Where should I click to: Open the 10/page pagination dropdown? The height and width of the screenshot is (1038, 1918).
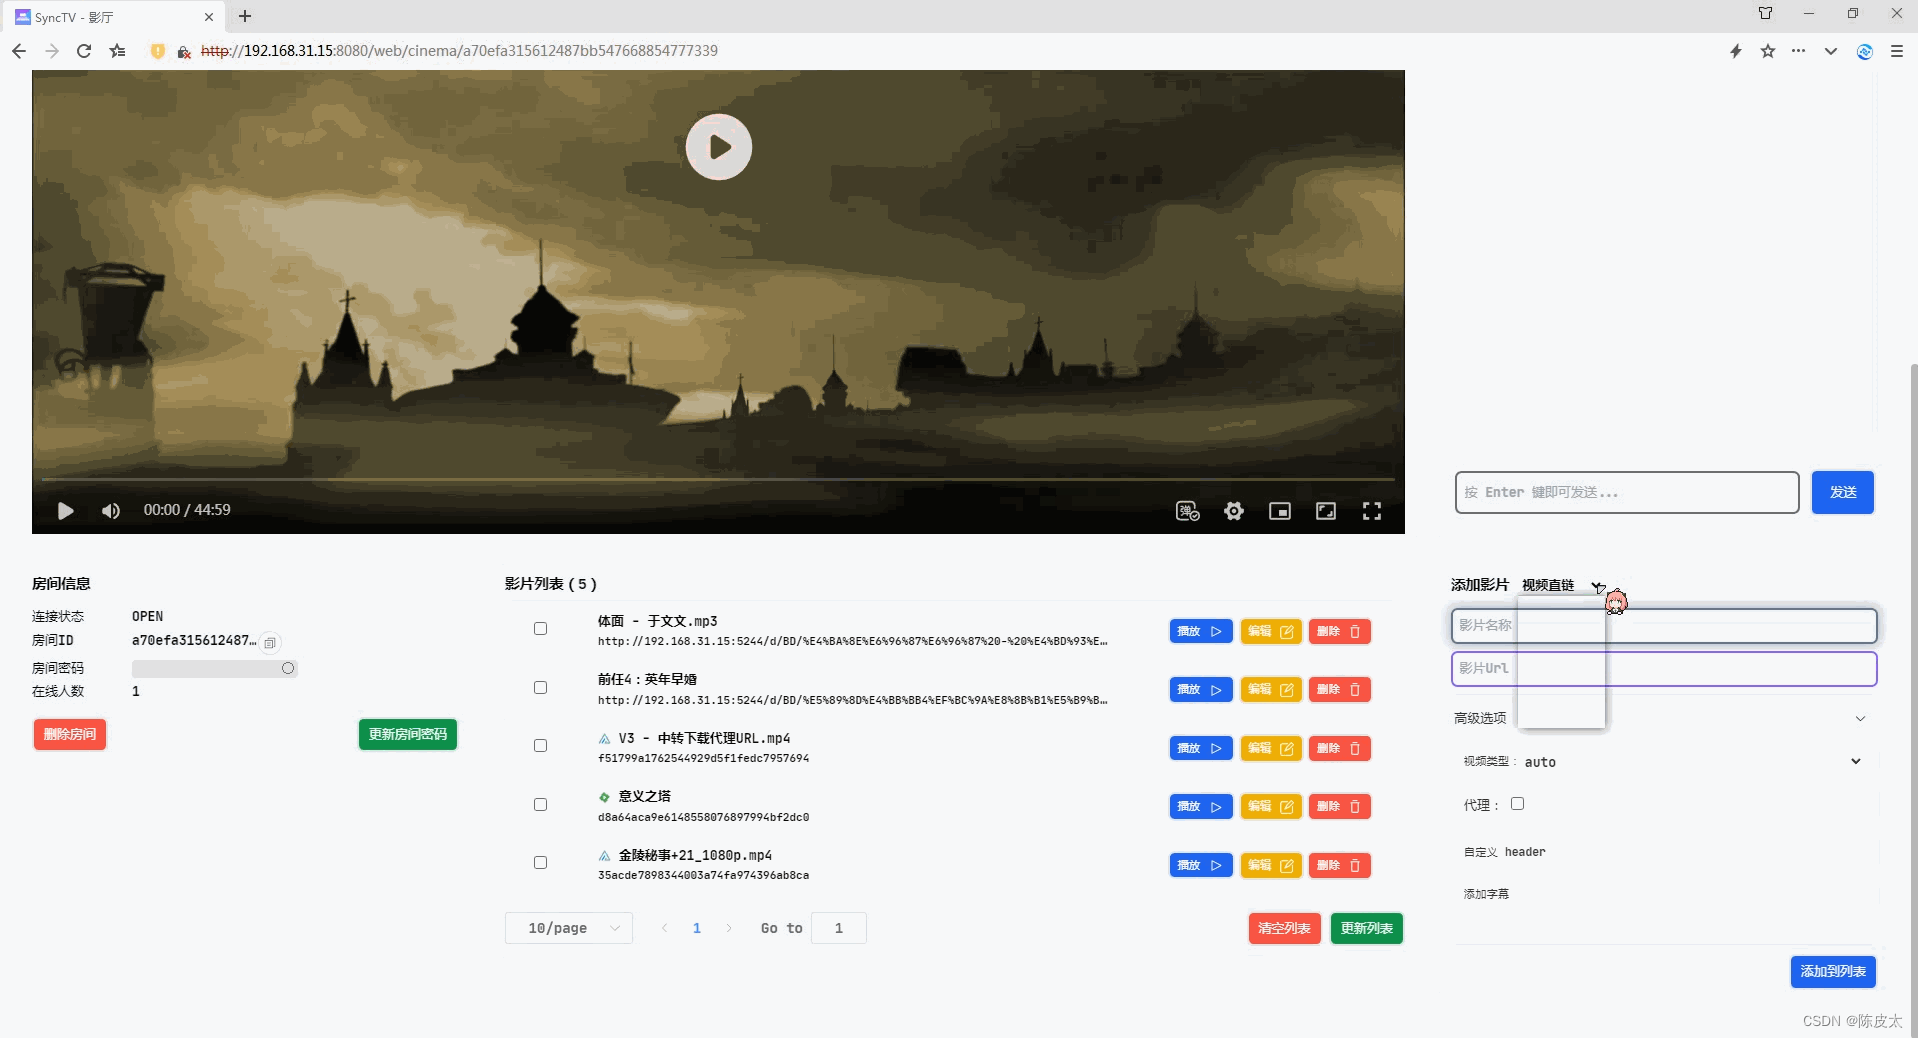click(568, 928)
